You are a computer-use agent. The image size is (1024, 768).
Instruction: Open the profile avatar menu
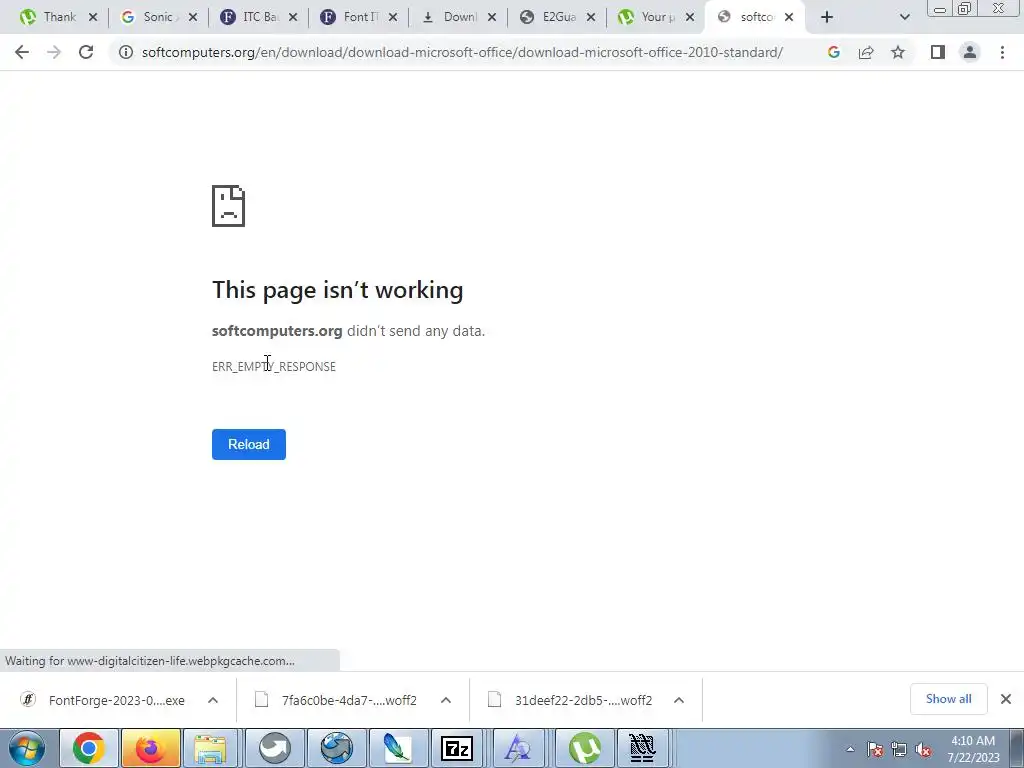pyautogui.click(x=970, y=52)
